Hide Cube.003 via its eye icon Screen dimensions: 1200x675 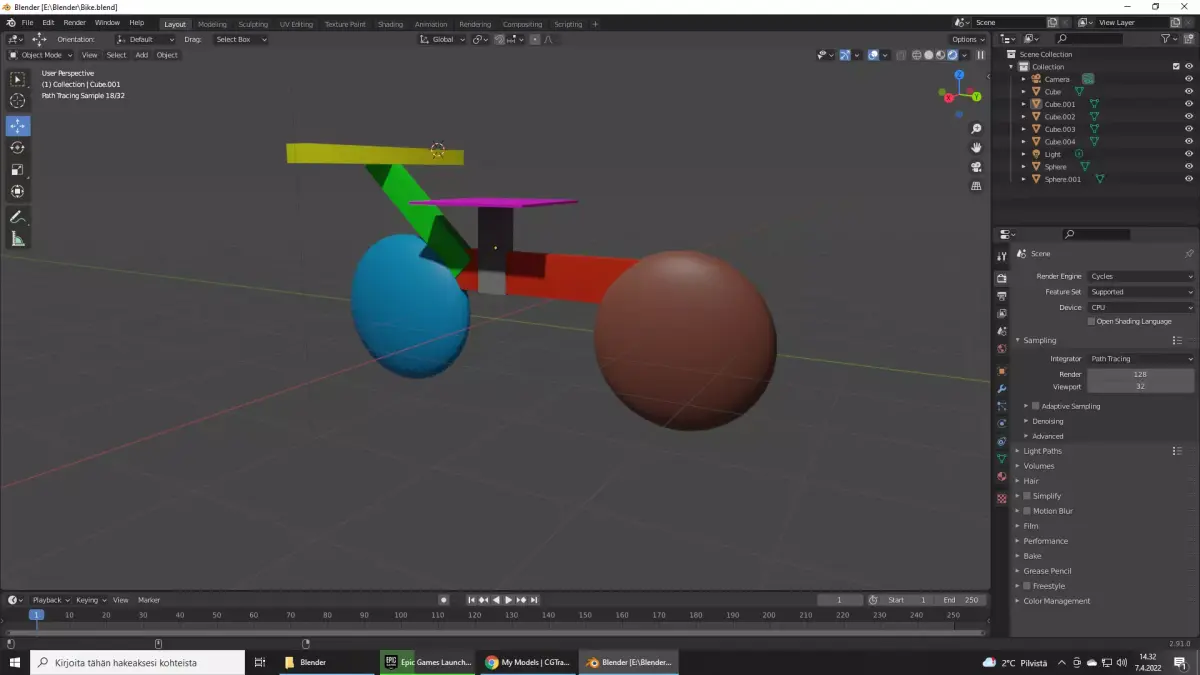[x=1189, y=129]
